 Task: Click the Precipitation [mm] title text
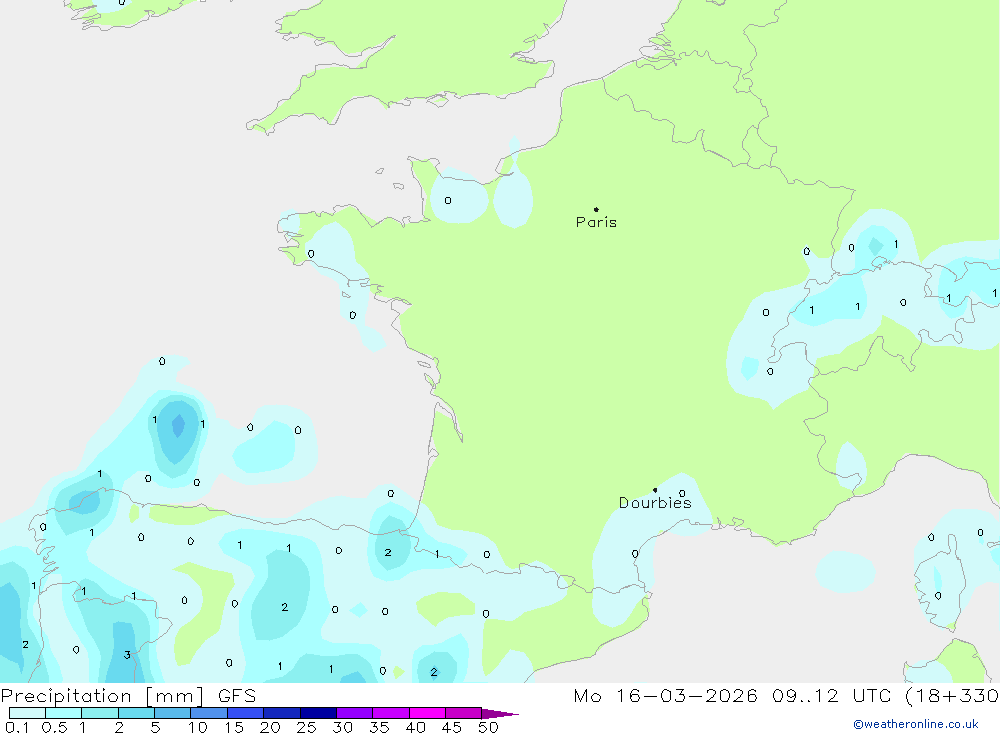(102, 696)
